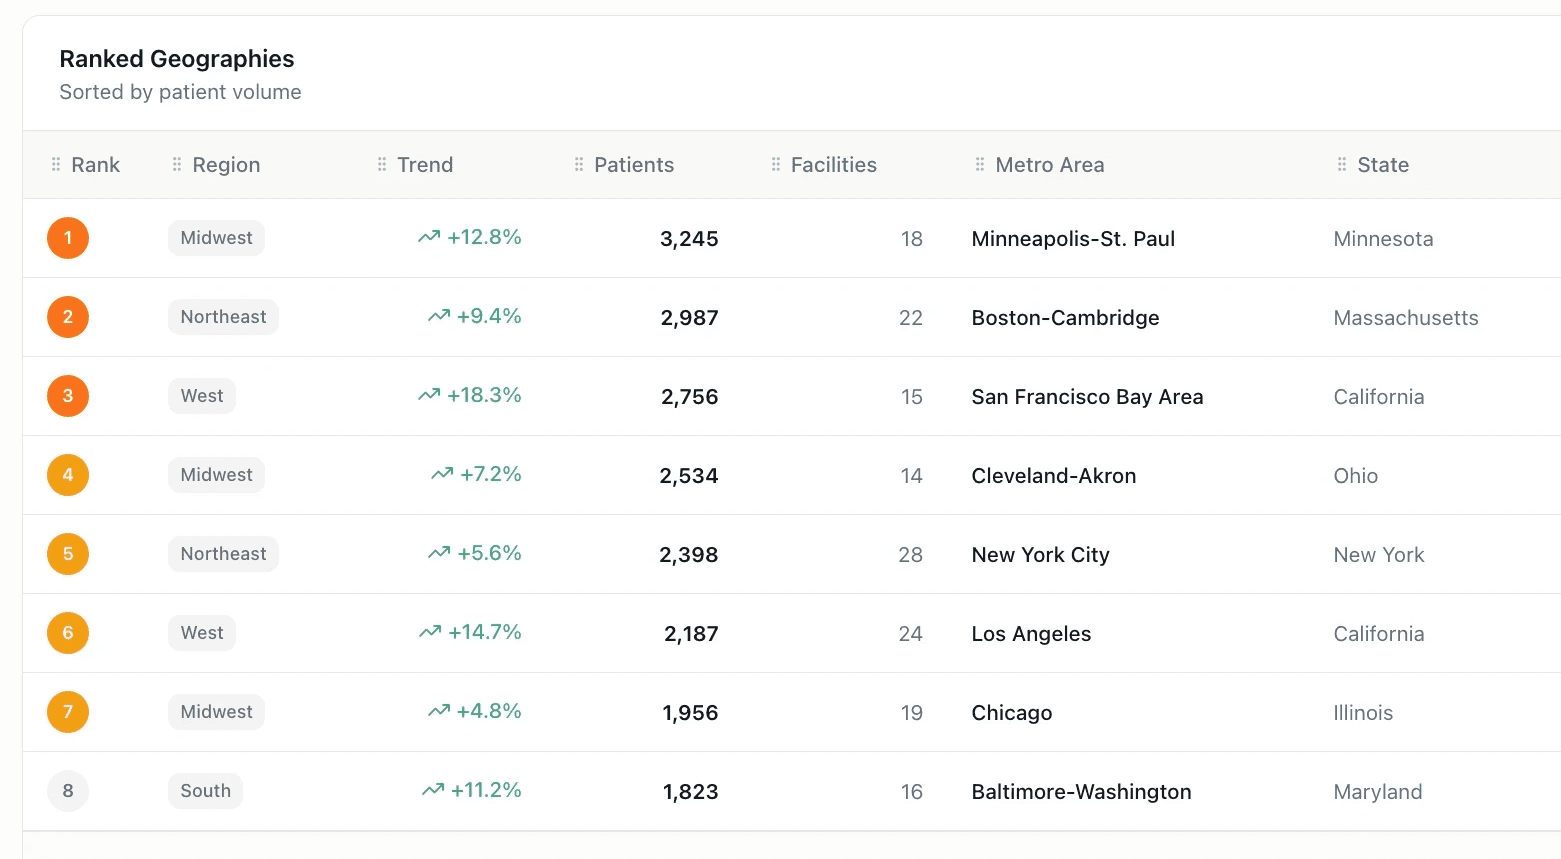1561x859 pixels.
Task: Click the Region column drag handle
Action: (x=175, y=164)
